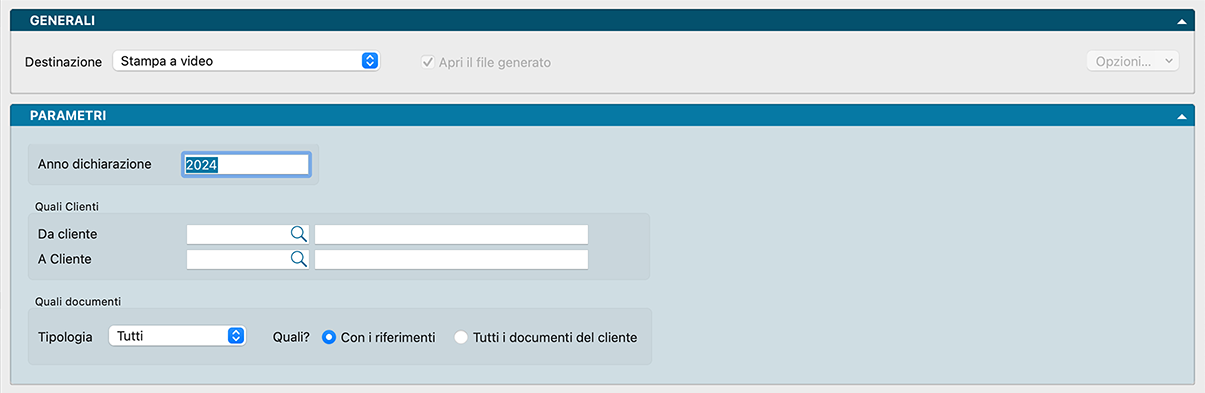Image resolution: width=1205 pixels, height=393 pixels.
Task: Click the A Cliente search magnifier icon
Action: 298,259
